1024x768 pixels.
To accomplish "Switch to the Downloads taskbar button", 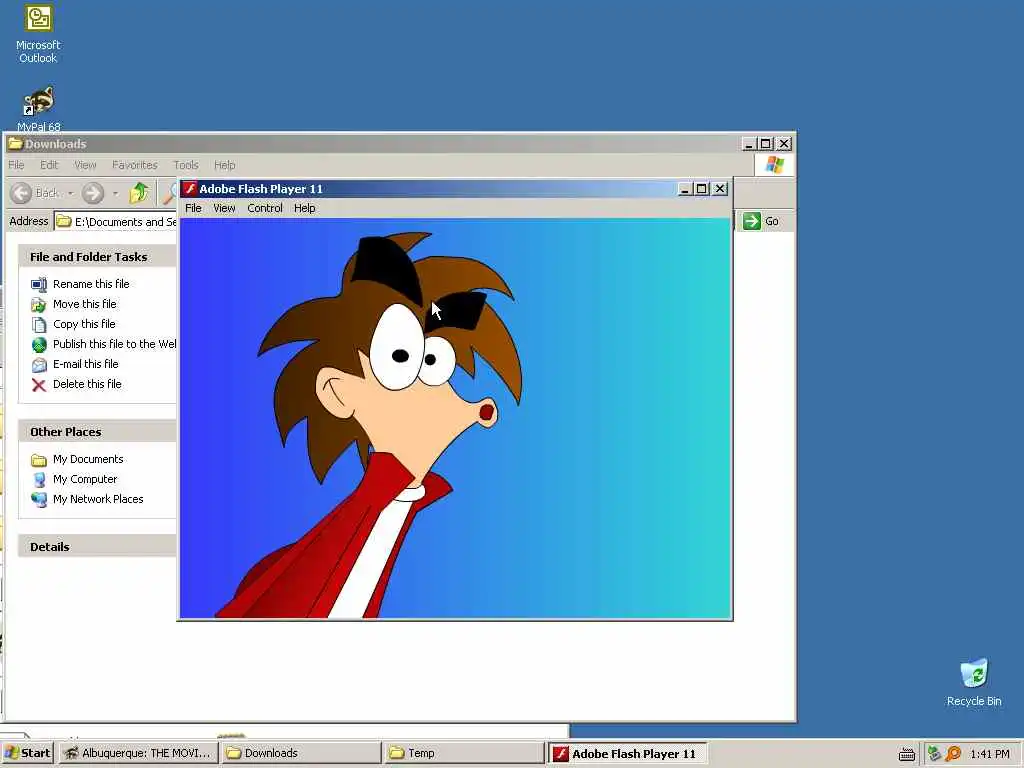I will pyautogui.click(x=301, y=753).
